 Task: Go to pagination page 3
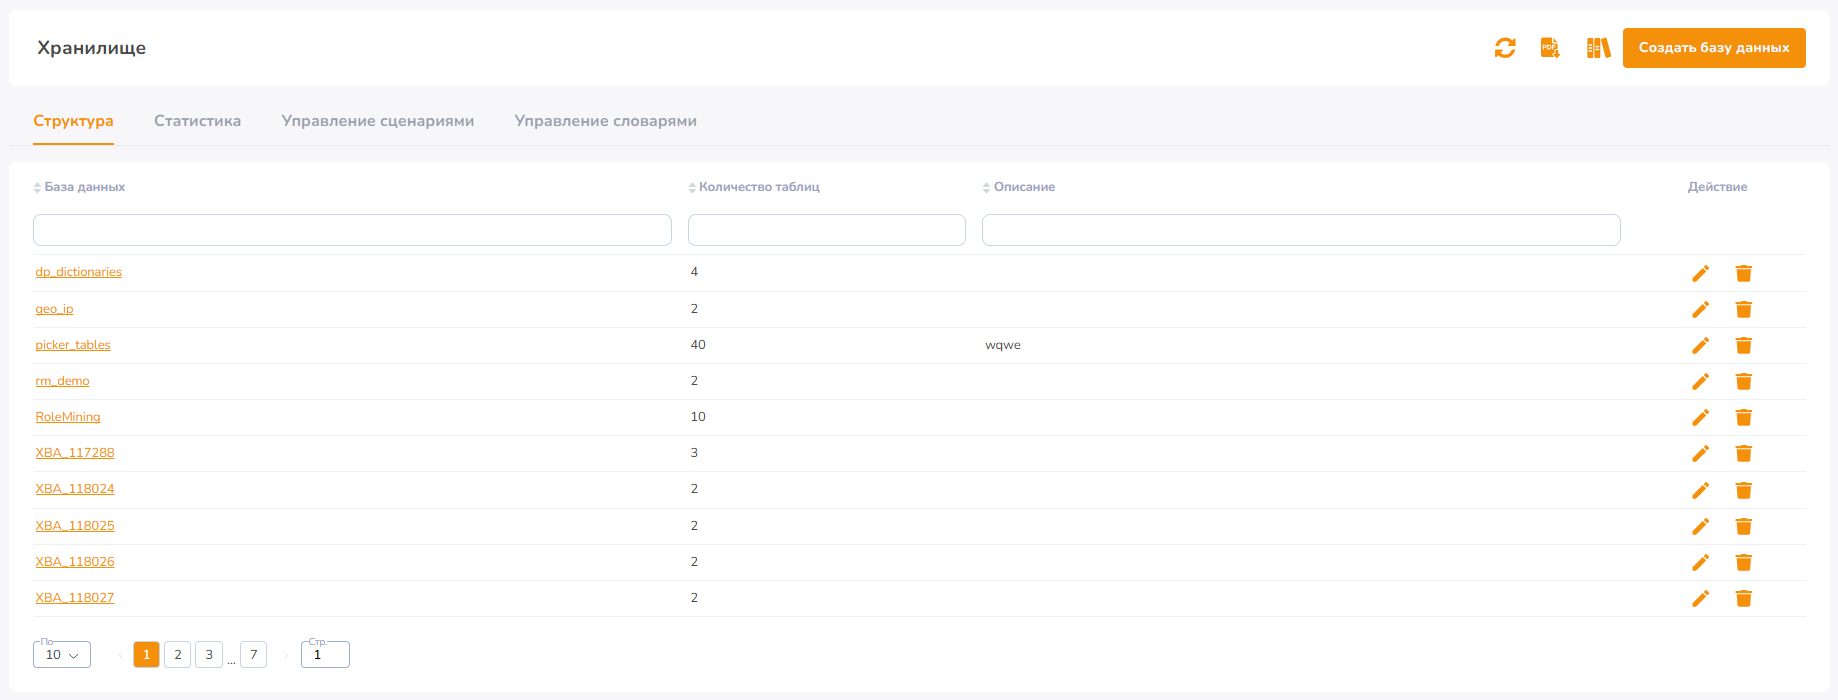pyautogui.click(x=209, y=655)
